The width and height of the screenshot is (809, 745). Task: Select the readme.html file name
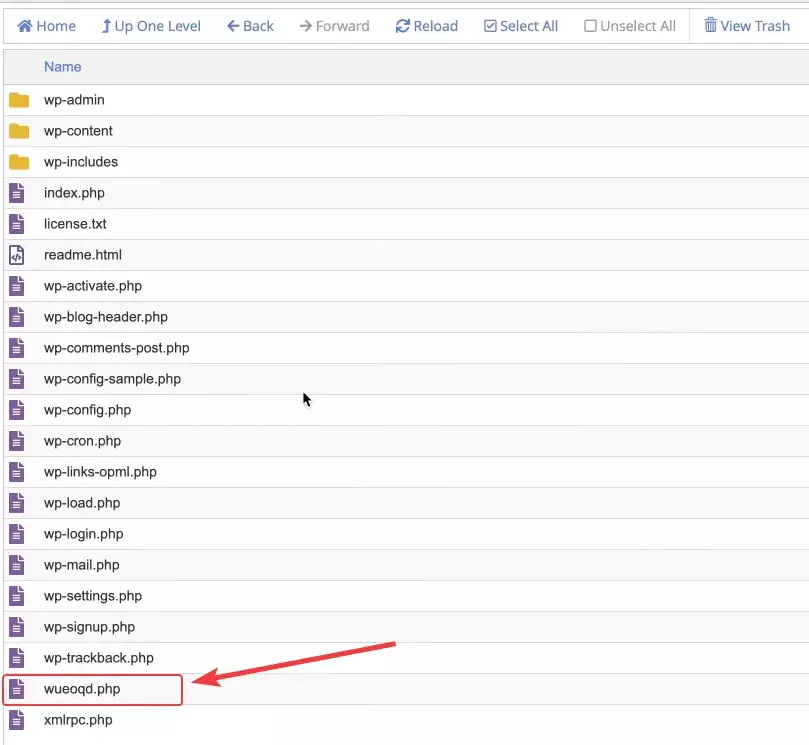coord(83,255)
